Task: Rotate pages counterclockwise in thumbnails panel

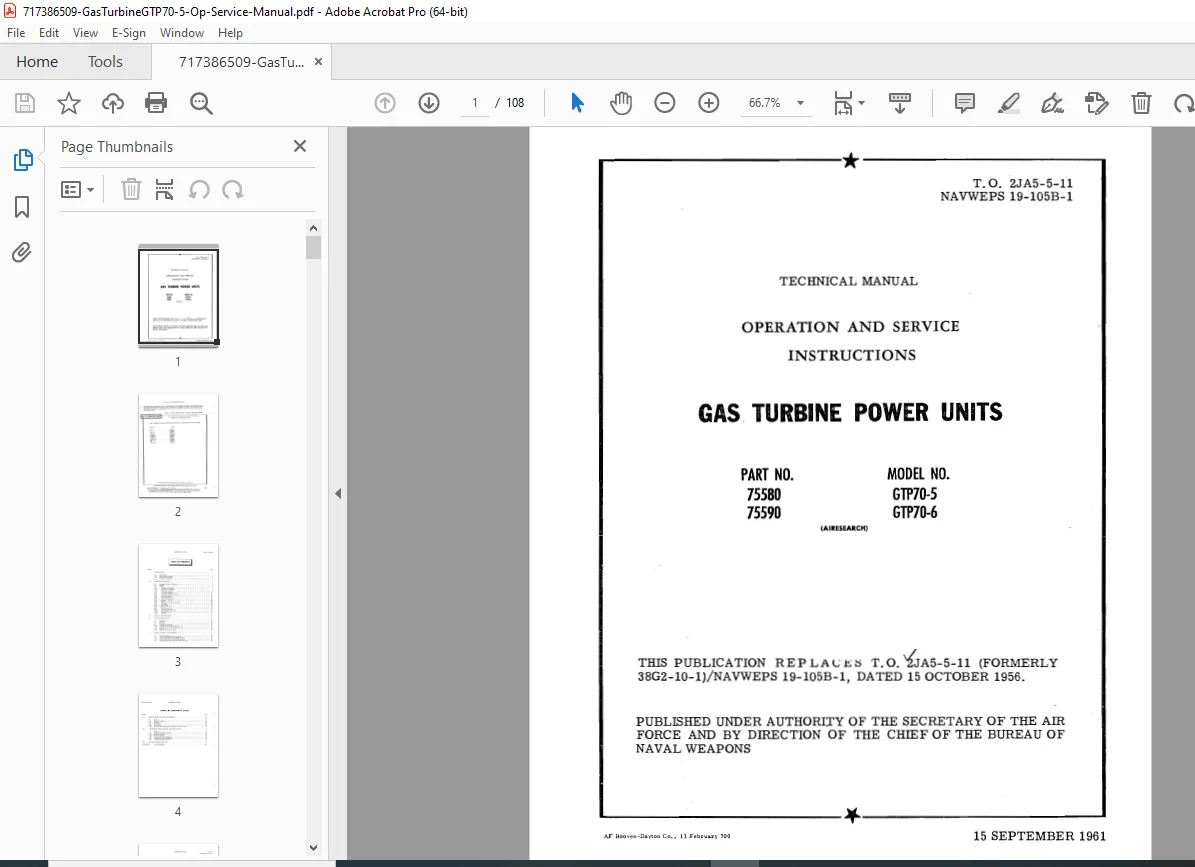Action: [199, 189]
